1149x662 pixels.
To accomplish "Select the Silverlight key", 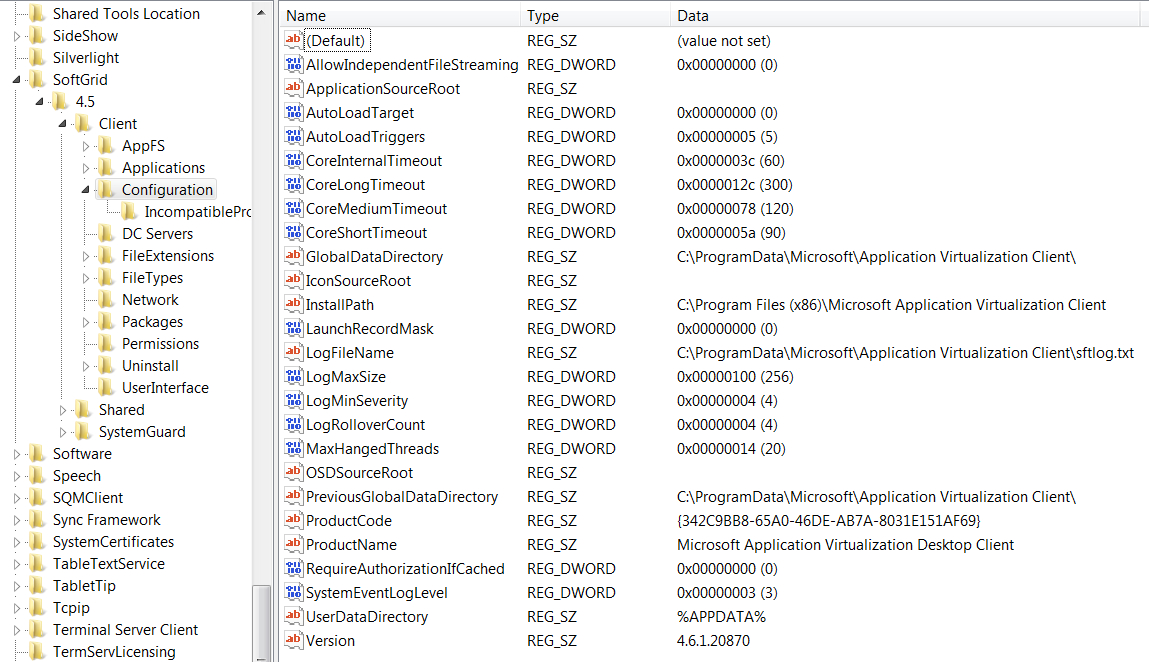I will [86, 58].
